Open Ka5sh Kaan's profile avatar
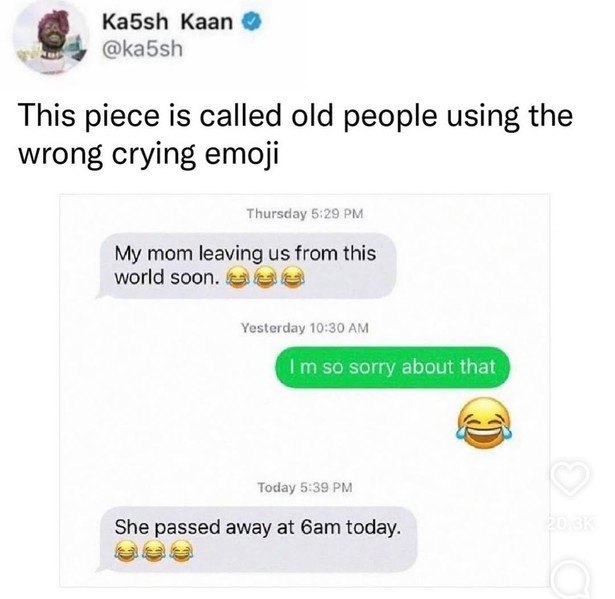This screenshot has height=599, width=615. 51,37
